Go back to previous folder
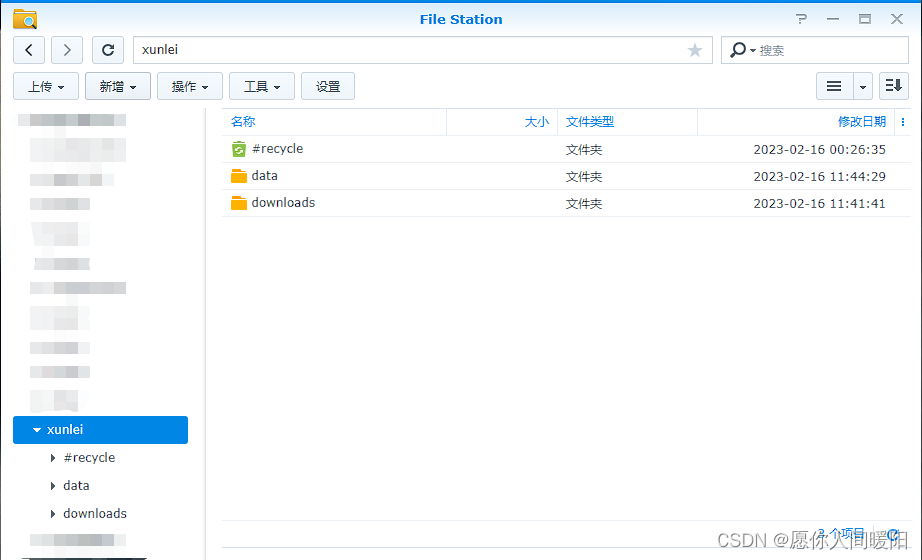 click(29, 50)
